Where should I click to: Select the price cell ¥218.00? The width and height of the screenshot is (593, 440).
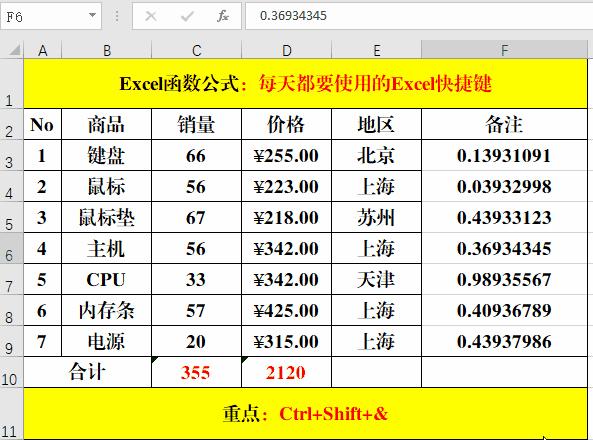(286, 217)
